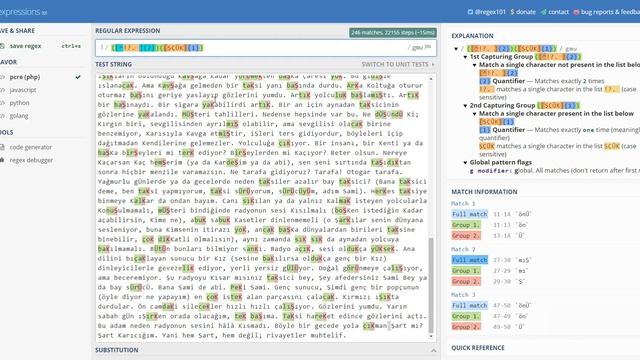Collapse 'Match a single character not present' node
Image resolution: width=640 pixels, height=360 pixels.
tap(474, 65)
